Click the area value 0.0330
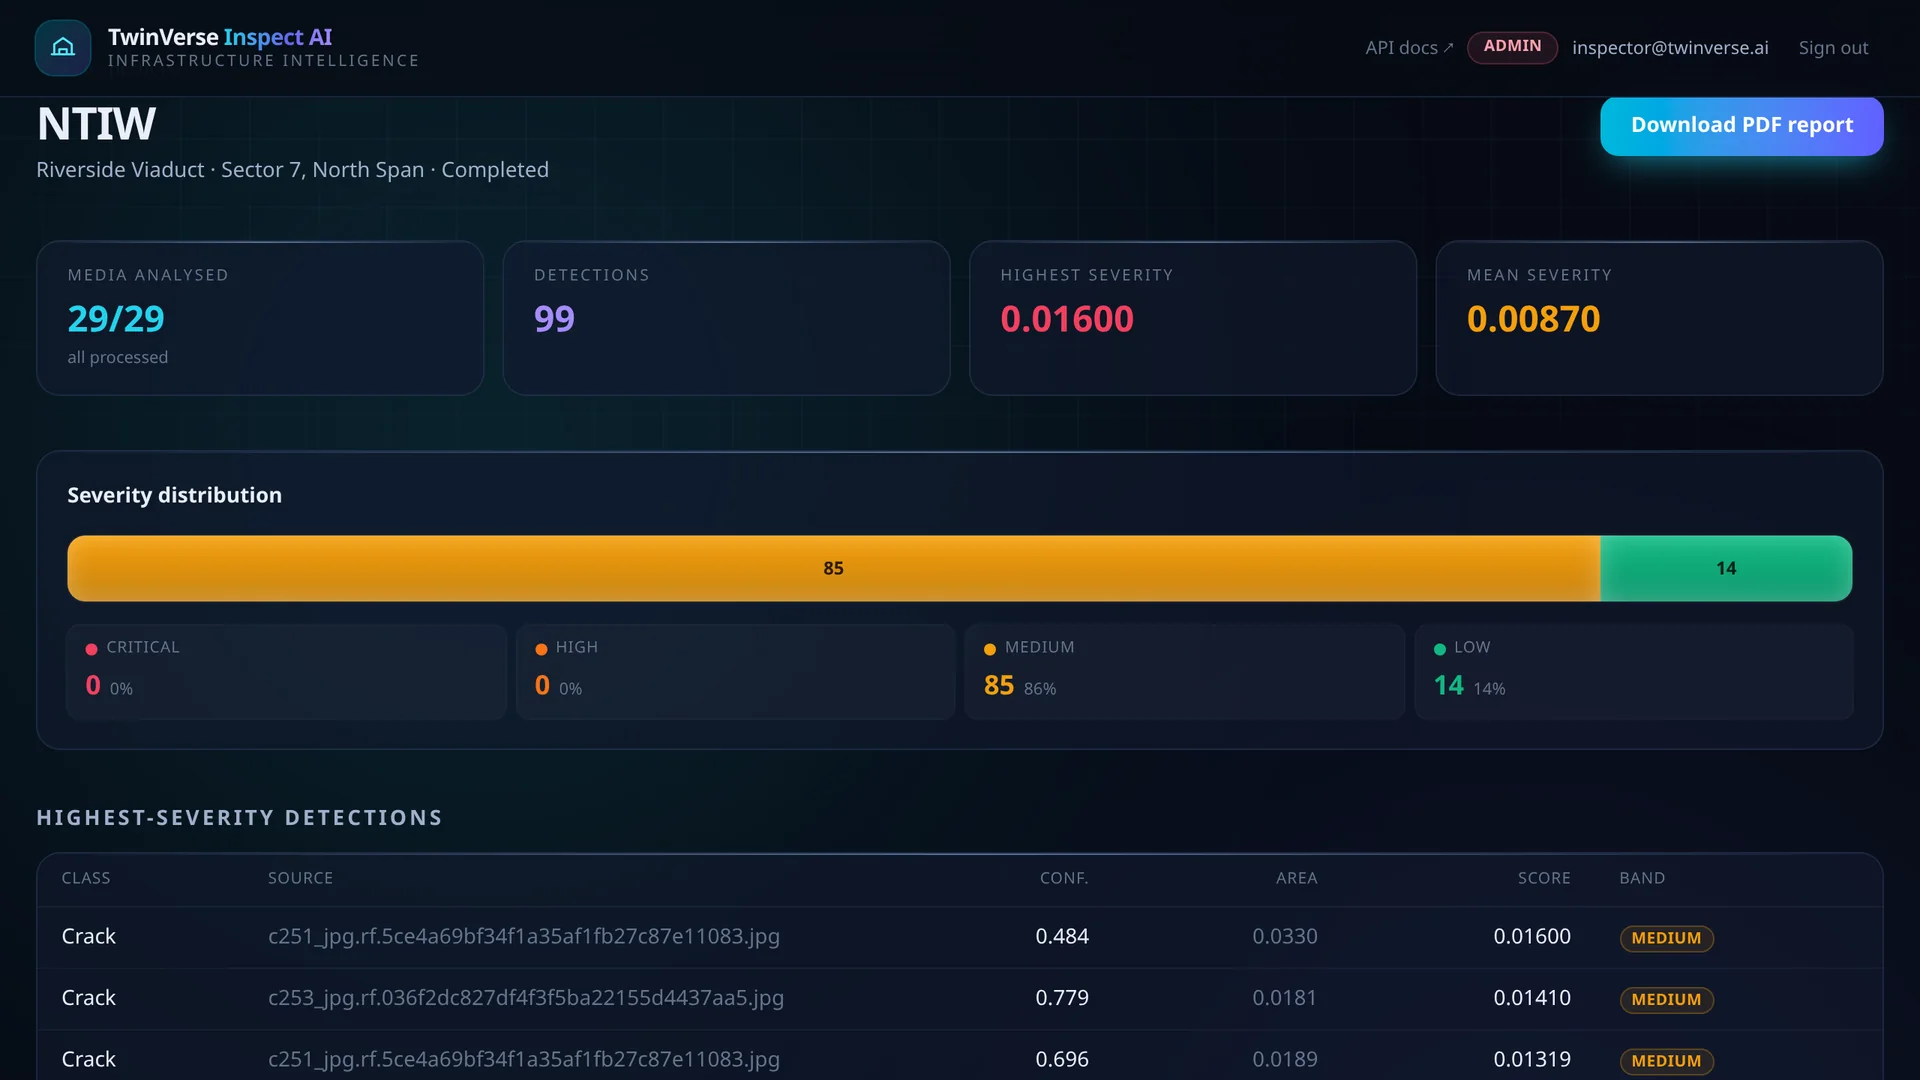The height and width of the screenshot is (1080, 1920). [1285, 937]
